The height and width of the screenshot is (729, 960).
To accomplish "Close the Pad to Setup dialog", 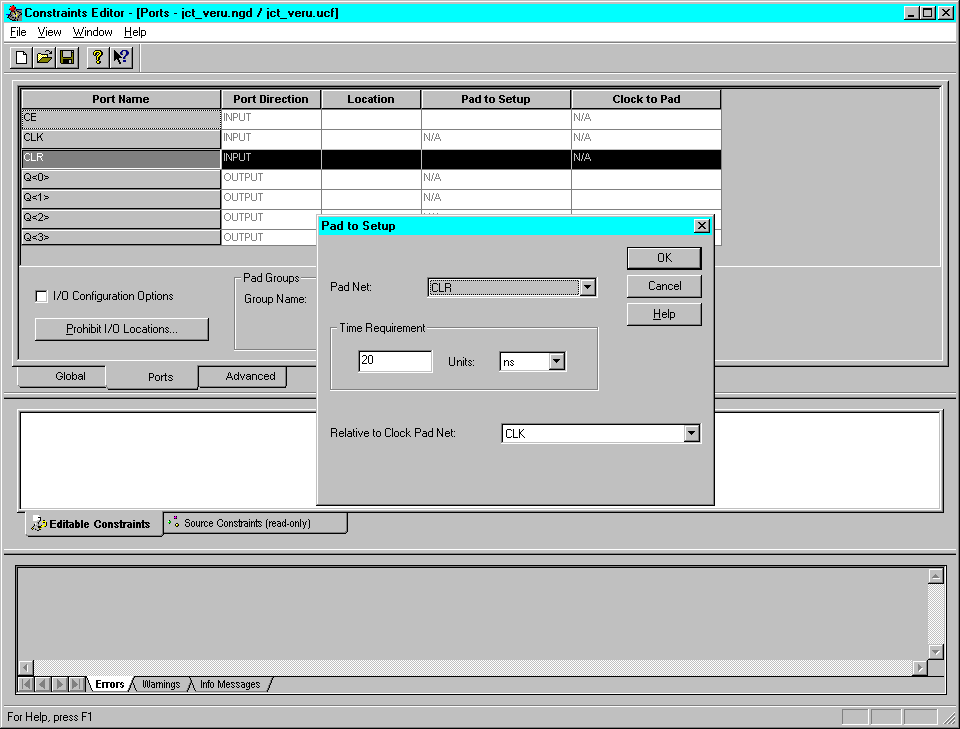I will [701, 226].
